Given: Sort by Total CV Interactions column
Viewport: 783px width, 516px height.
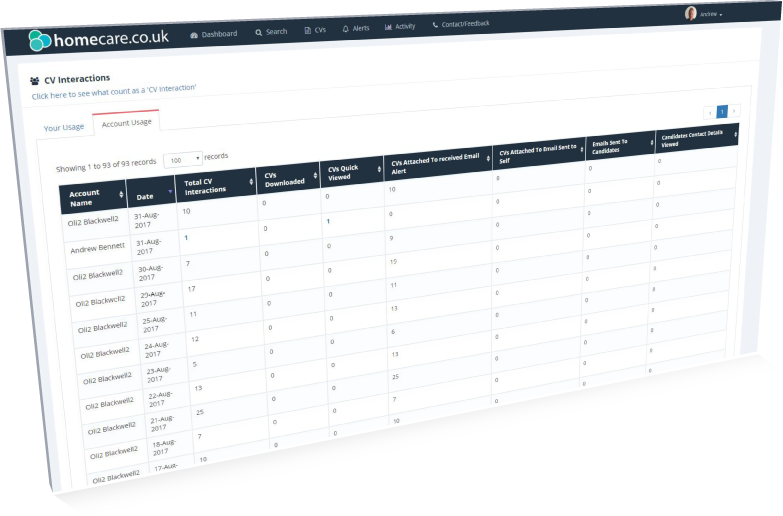Looking at the screenshot, I should (x=216, y=184).
